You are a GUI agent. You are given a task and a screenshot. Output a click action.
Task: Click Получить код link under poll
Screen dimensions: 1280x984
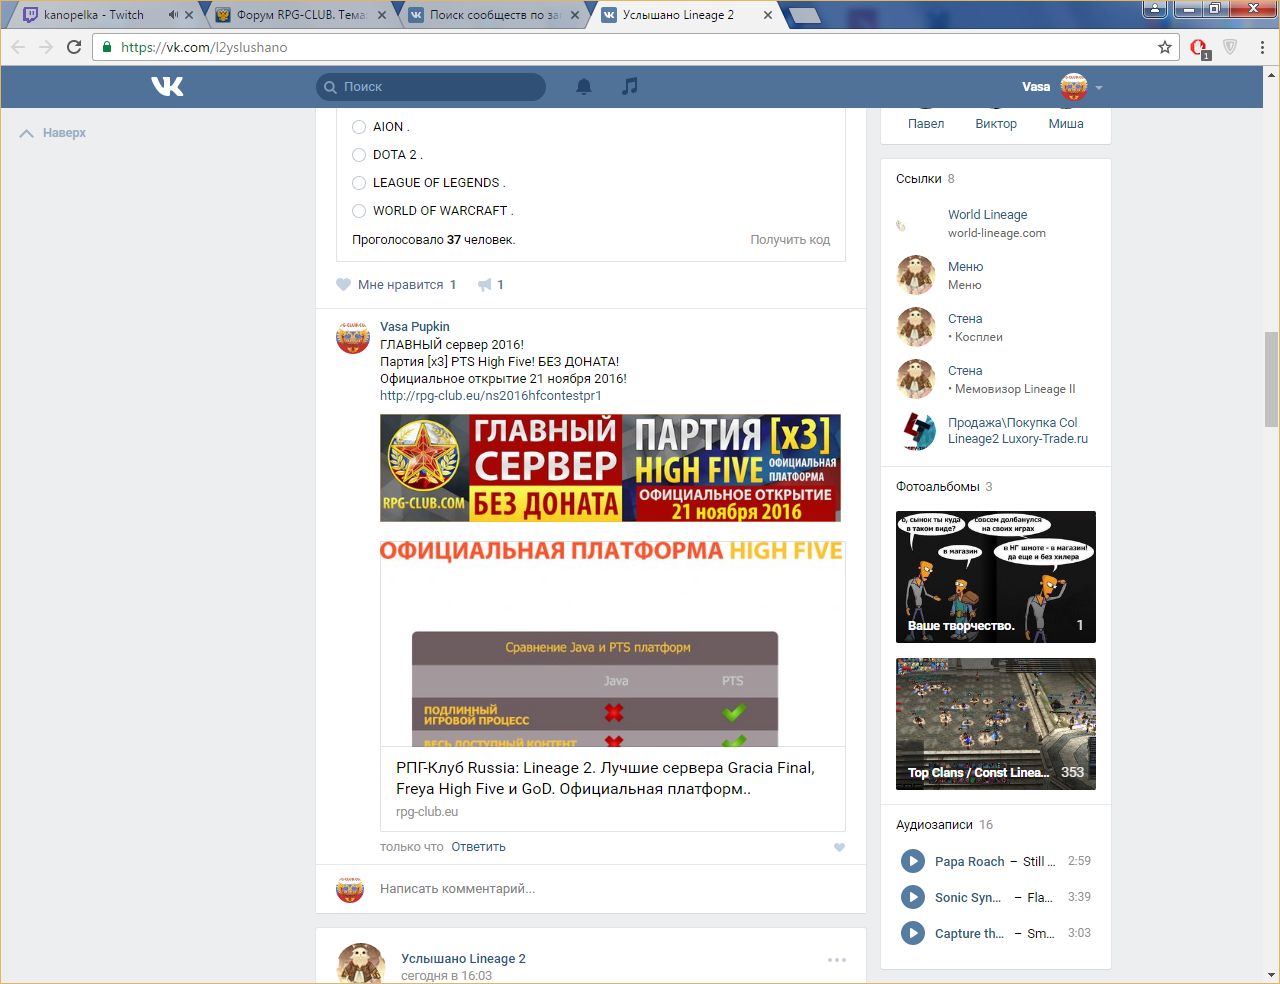click(790, 240)
